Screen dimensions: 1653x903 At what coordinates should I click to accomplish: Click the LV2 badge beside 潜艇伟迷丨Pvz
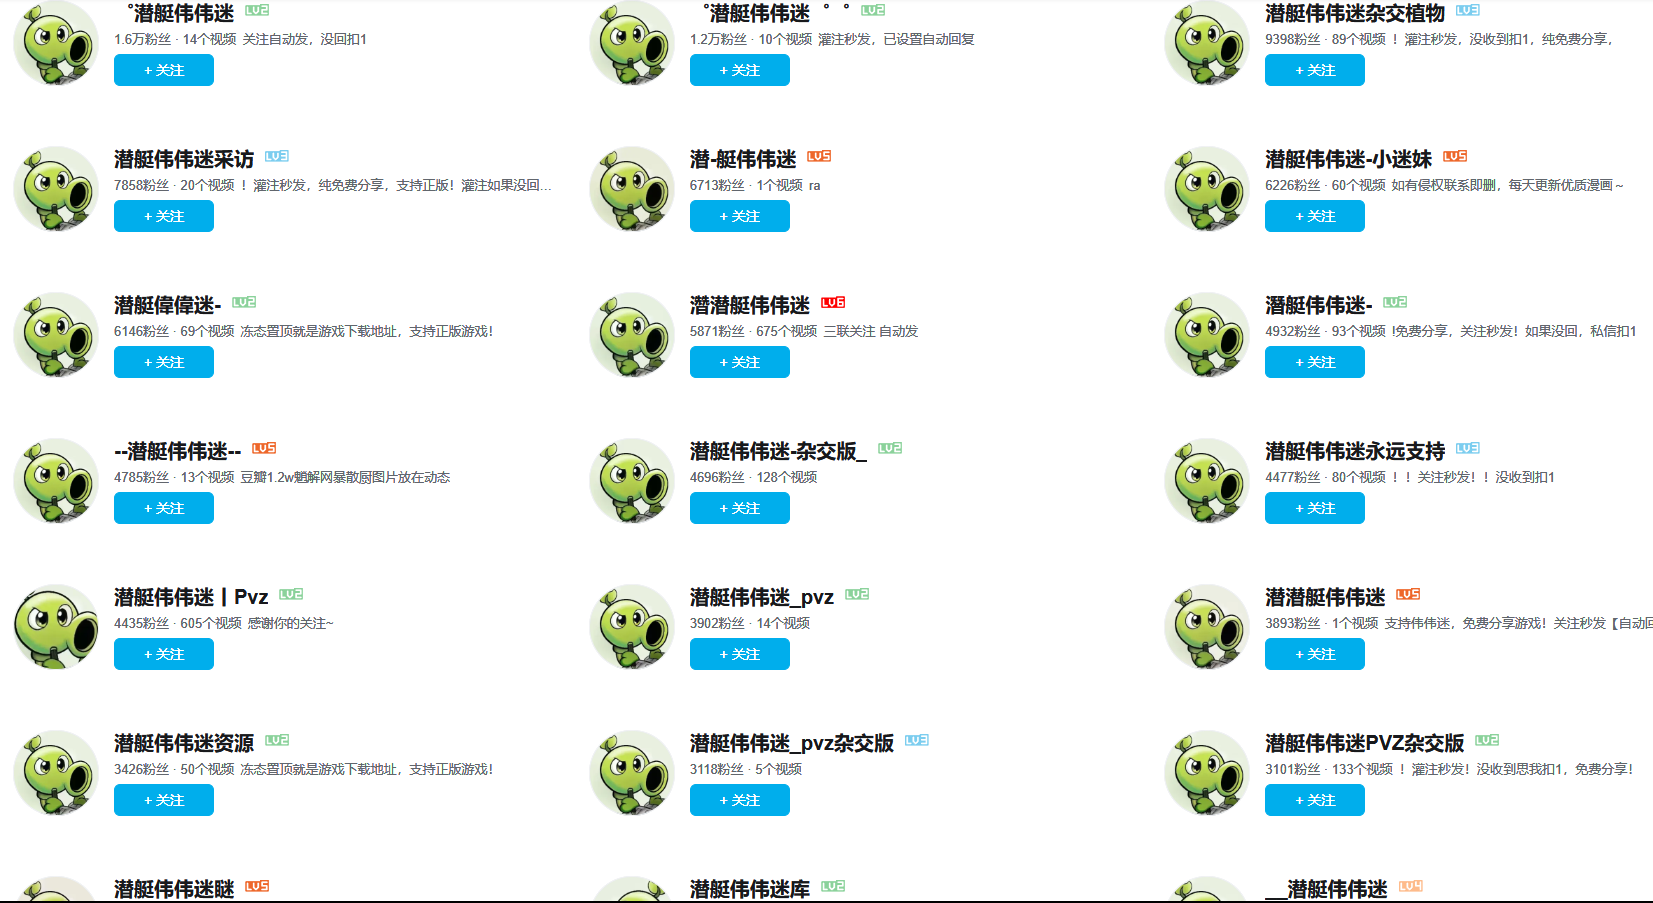(291, 594)
